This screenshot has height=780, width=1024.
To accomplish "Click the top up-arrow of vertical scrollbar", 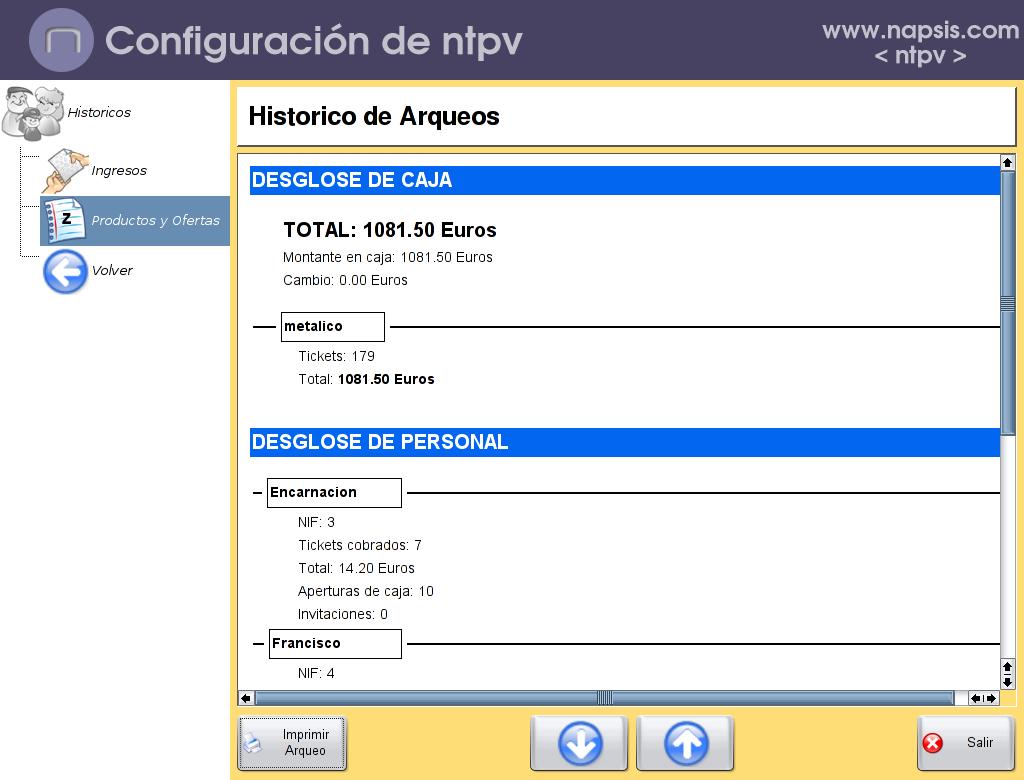I will click(x=1007, y=162).
